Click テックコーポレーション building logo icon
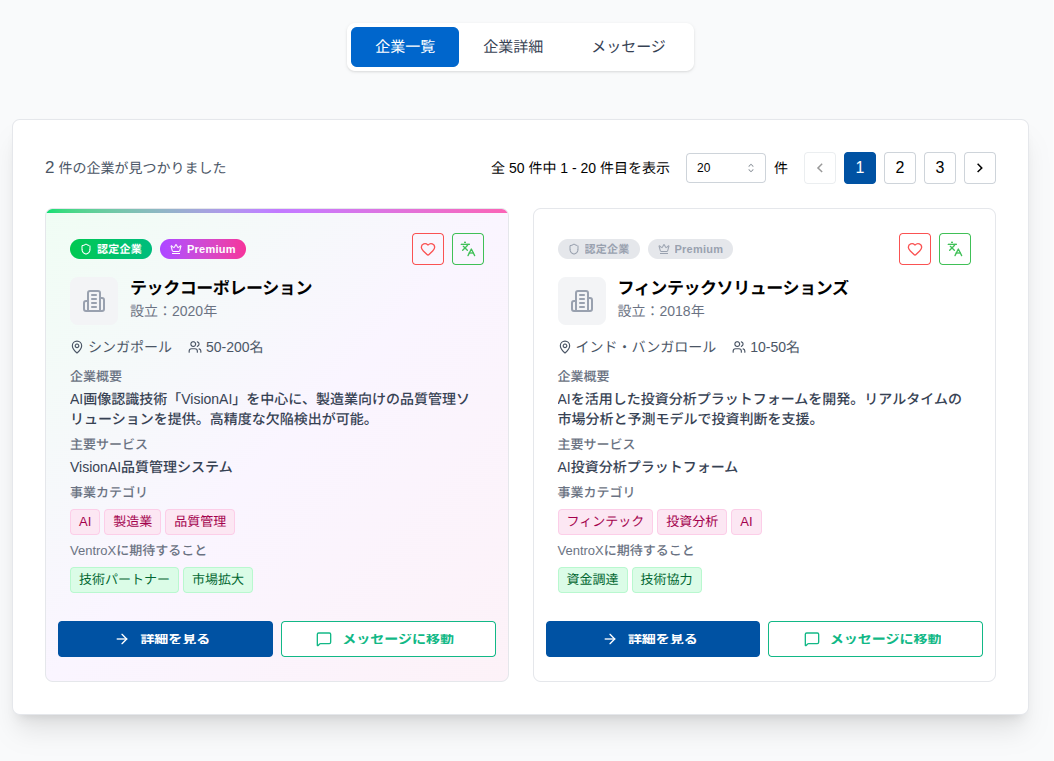Image resolution: width=1054 pixels, height=761 pixels. pyautogui.click(x=94, y=301)
